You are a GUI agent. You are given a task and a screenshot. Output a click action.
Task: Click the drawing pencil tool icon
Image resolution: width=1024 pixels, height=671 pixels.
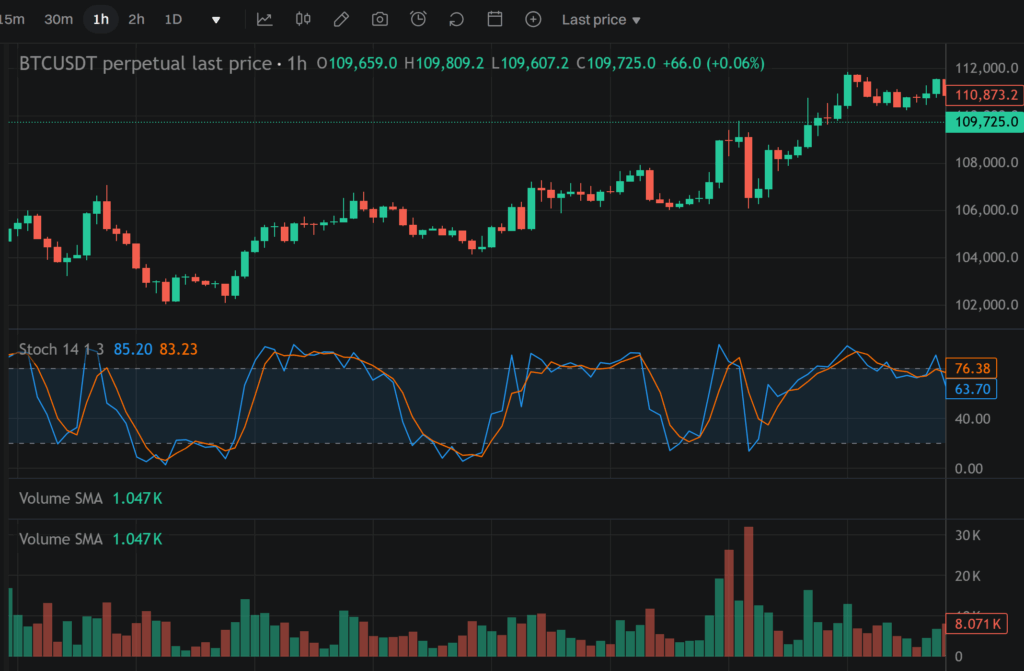(x=341, y=19)
